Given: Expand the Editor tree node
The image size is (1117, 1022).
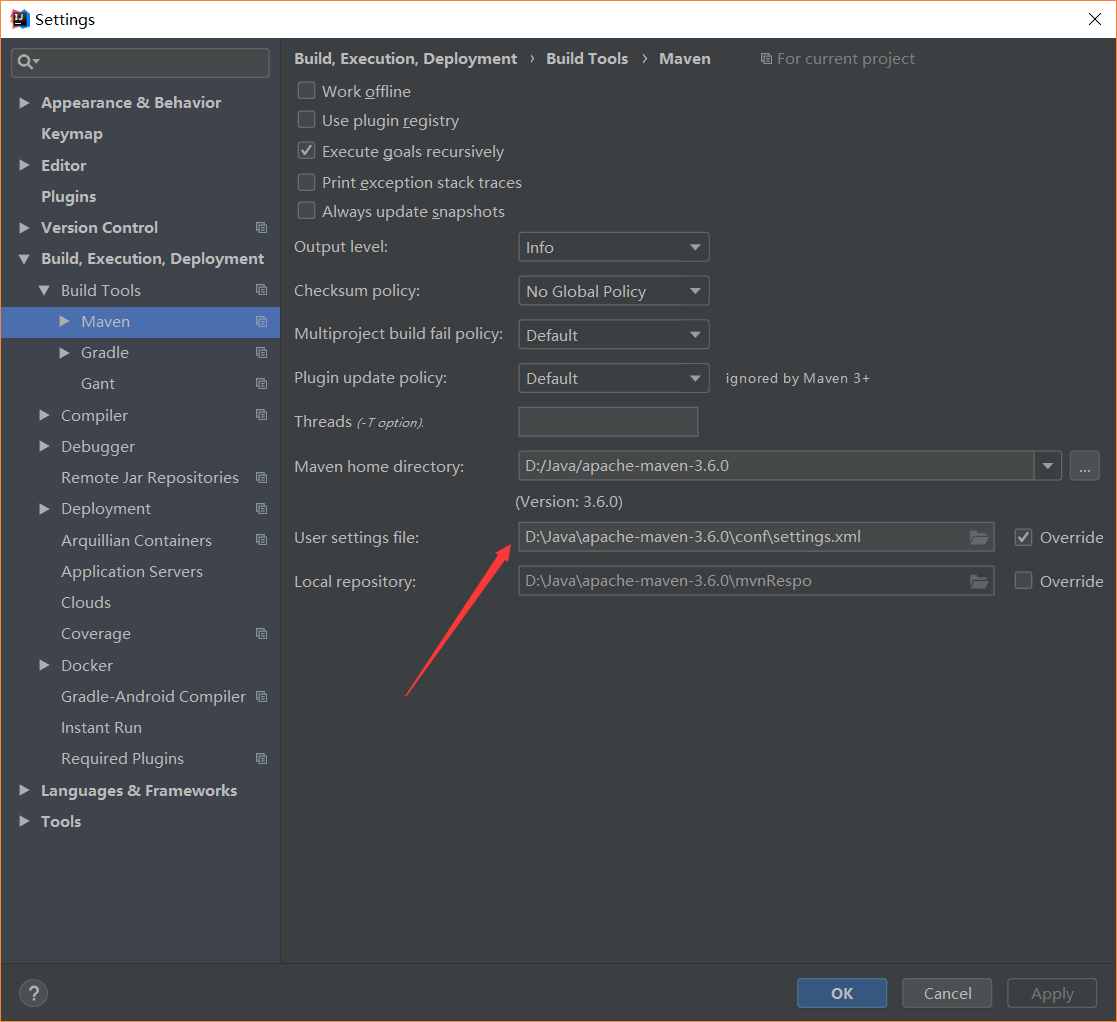Looking at the screenshot, I should pyautogui.click(x=24, y=165).
